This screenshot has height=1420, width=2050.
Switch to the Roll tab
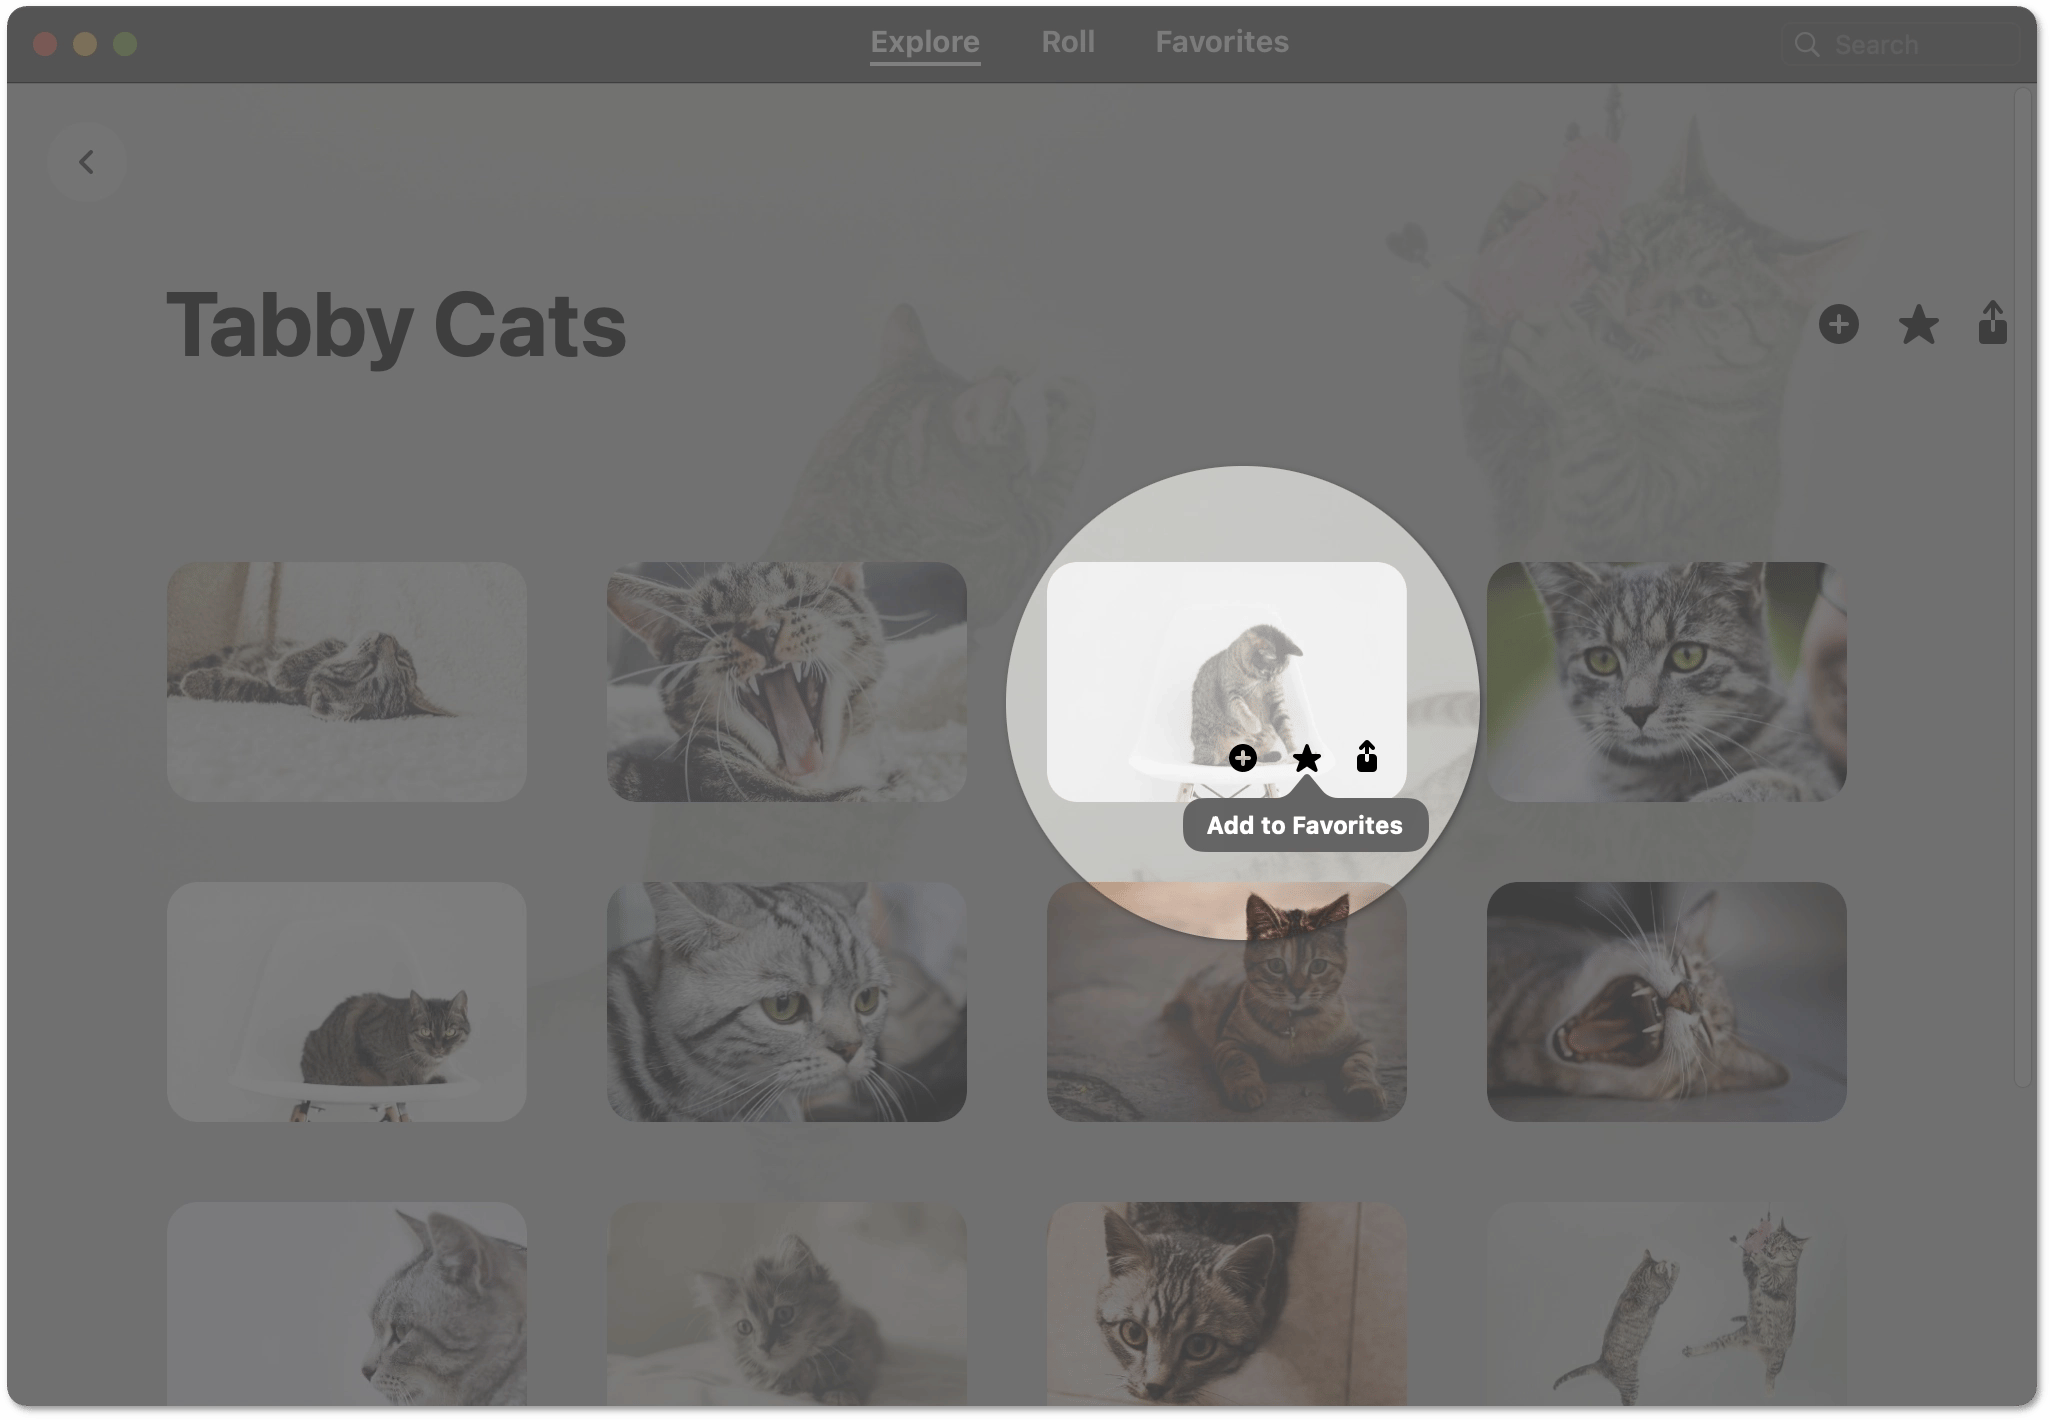click(x=1067, y=42)
